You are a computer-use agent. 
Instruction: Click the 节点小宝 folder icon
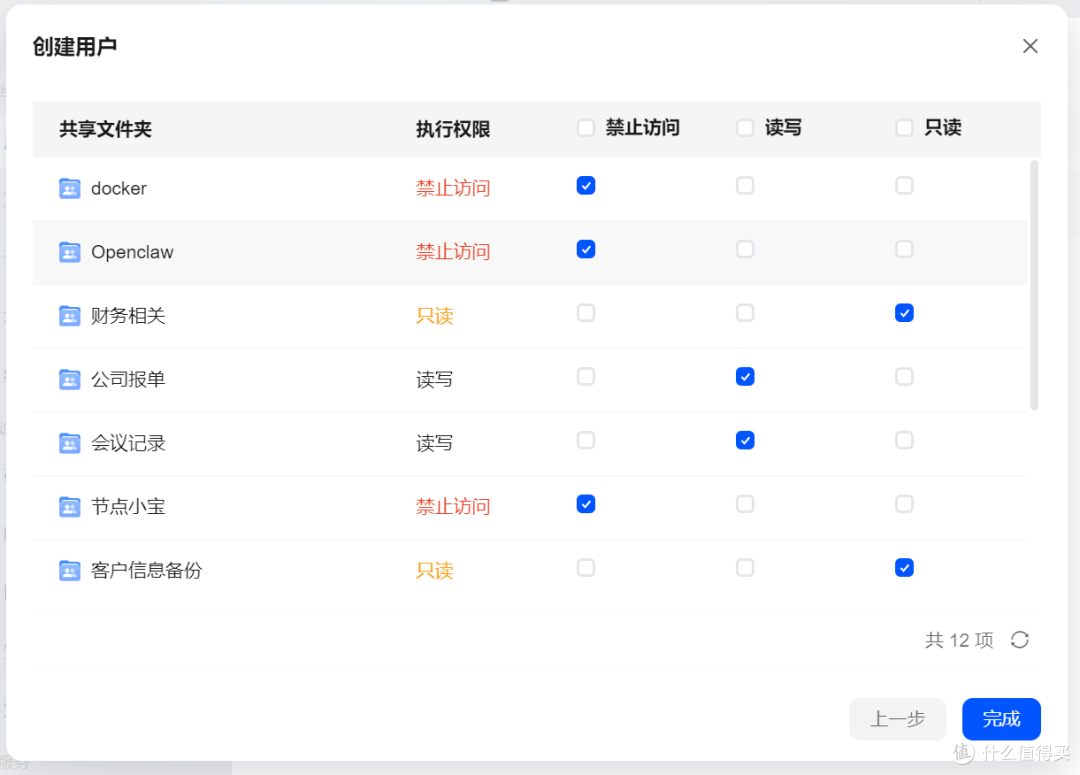(70, 507)
